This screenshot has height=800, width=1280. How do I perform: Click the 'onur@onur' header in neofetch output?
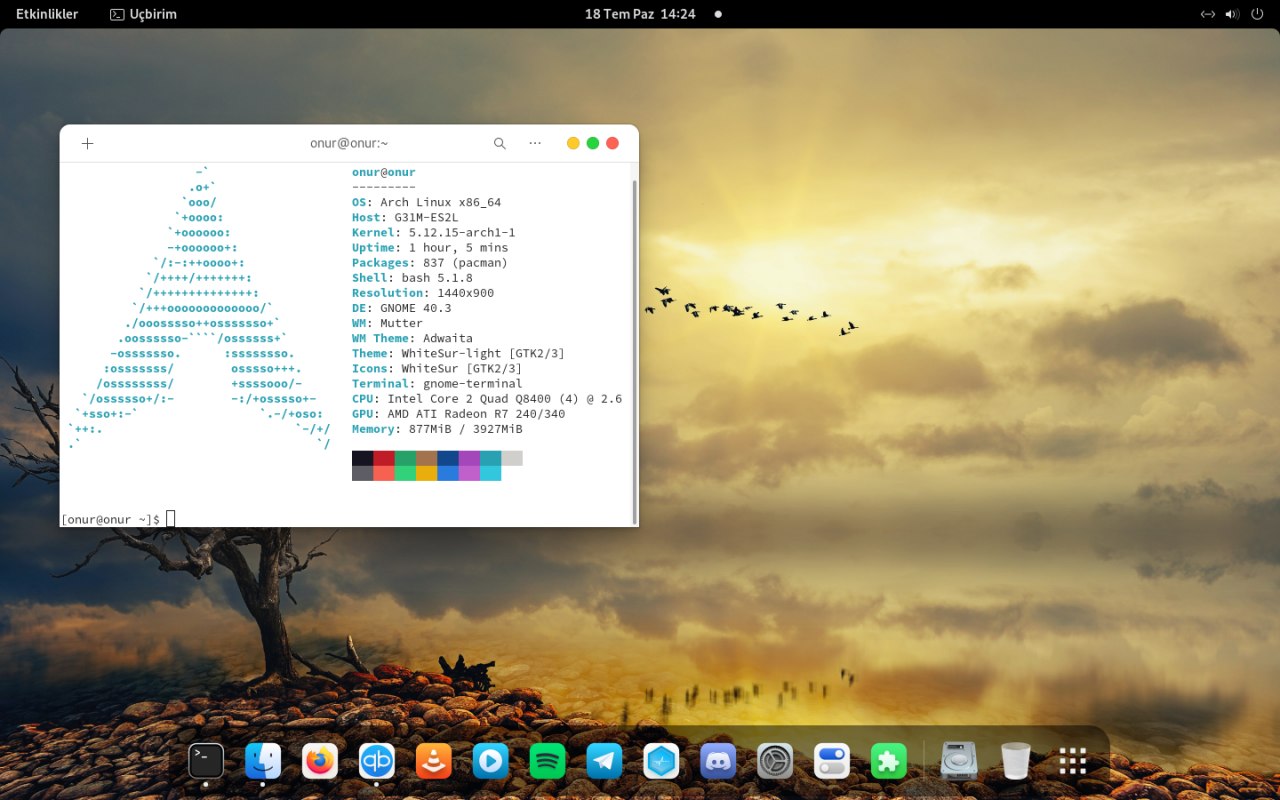point(383,172)
